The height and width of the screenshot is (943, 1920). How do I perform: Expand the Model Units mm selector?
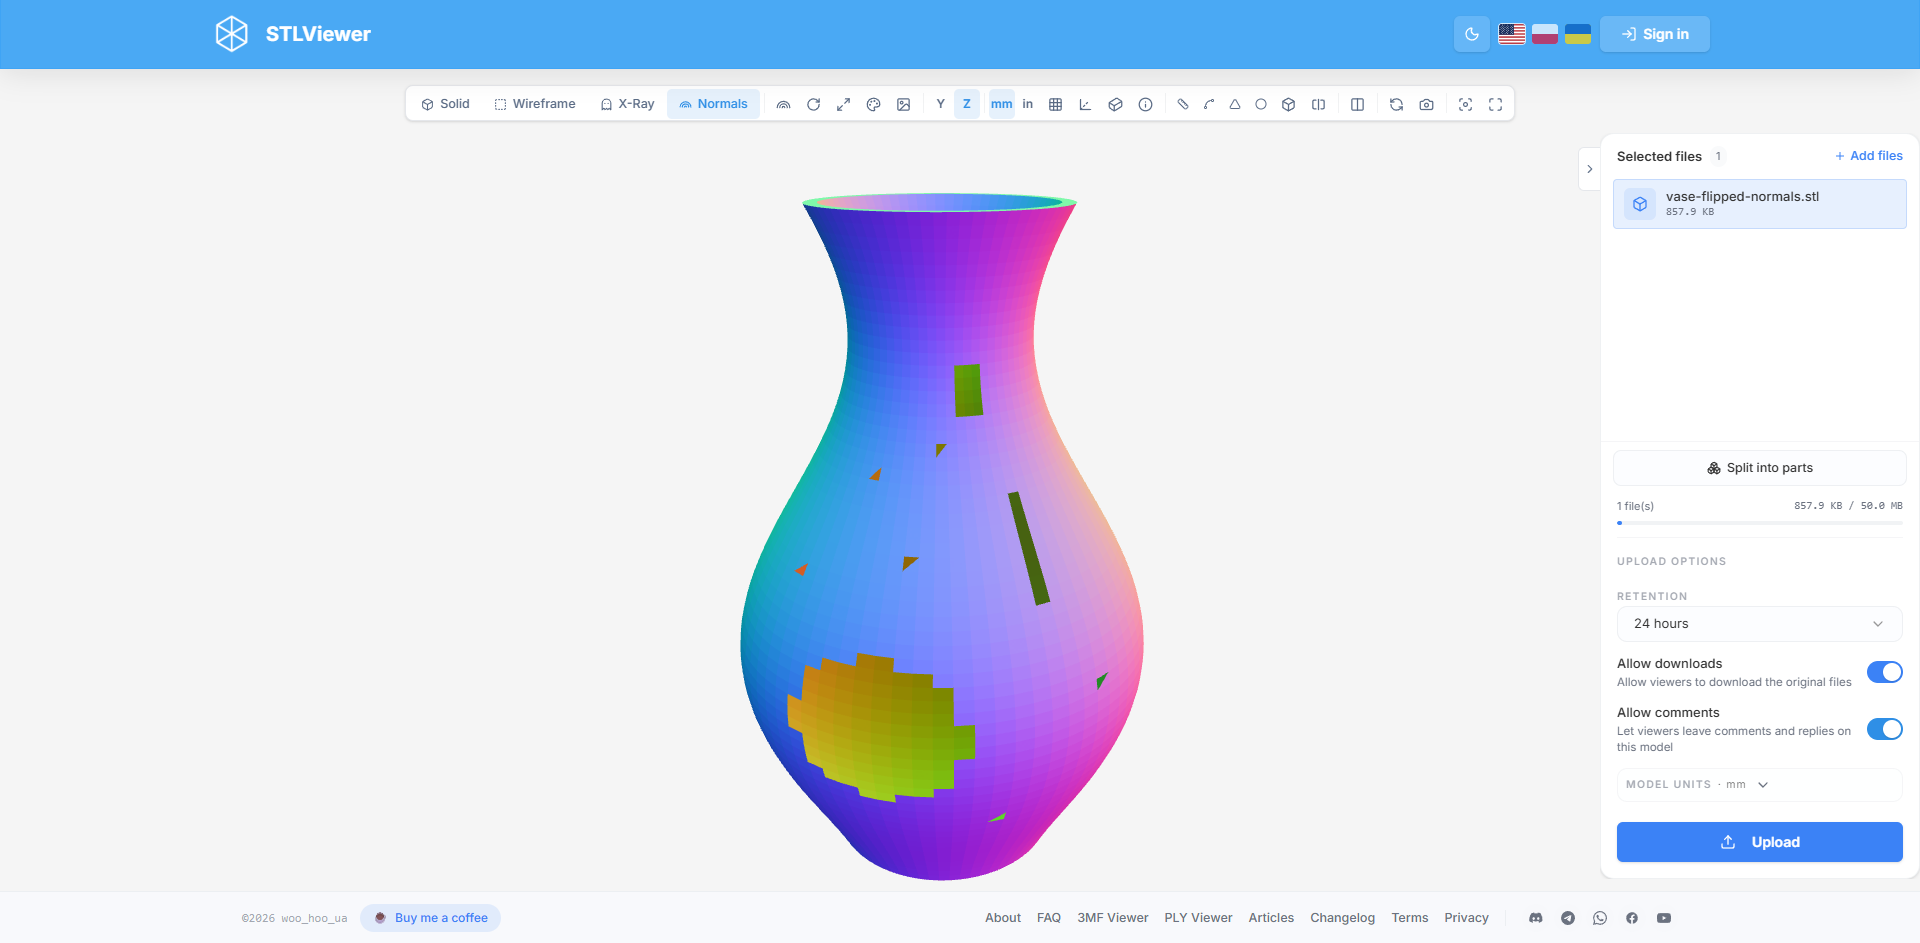click(x=1759, y=785)
